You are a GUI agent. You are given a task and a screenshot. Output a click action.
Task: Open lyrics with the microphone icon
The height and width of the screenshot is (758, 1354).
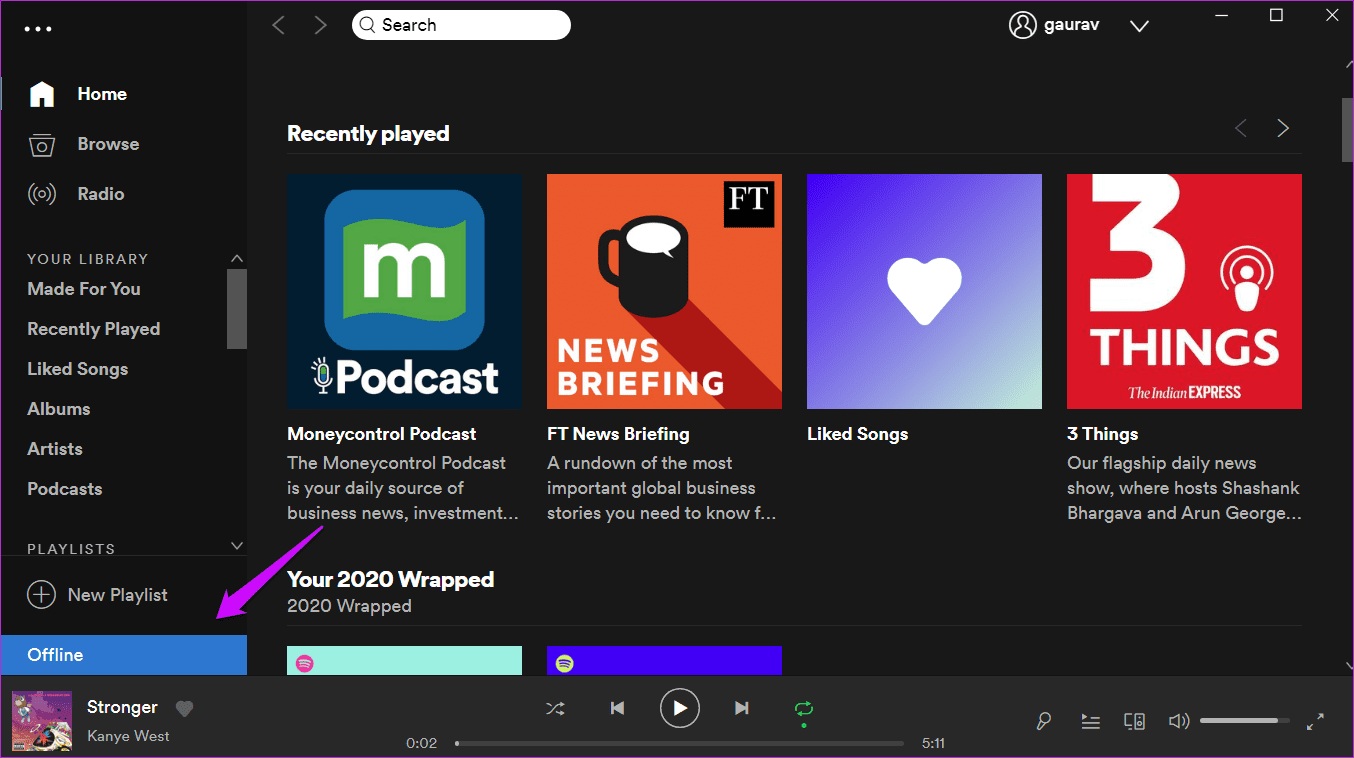[x=1043, y=721]
